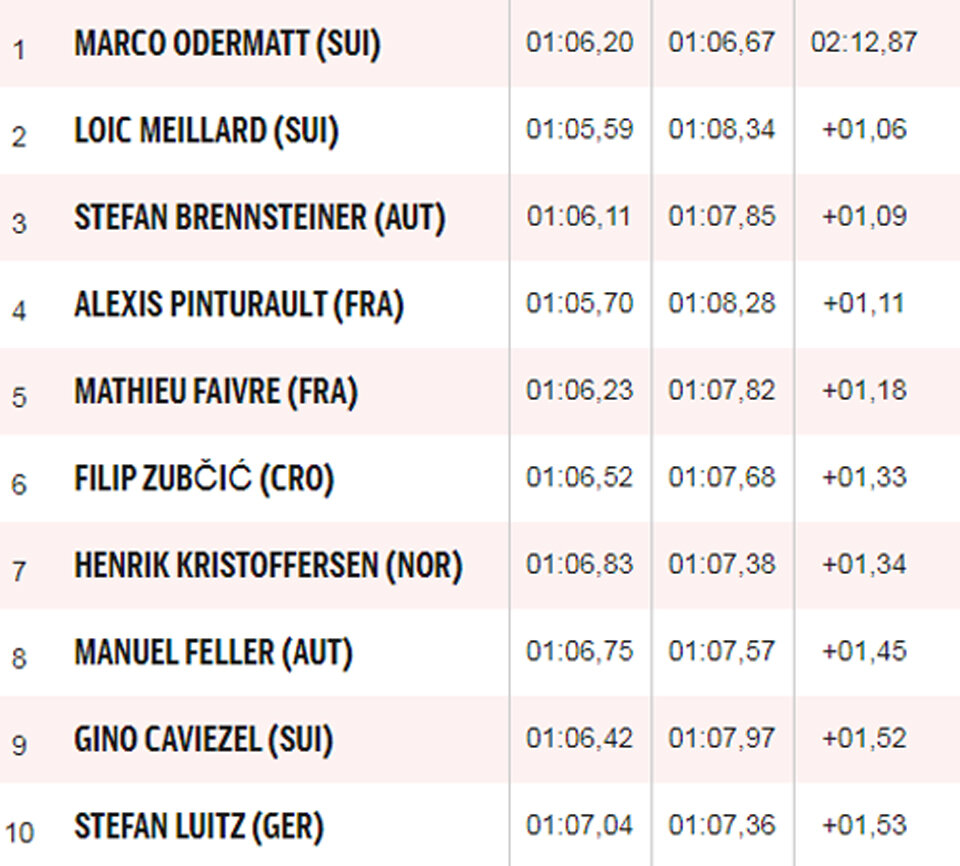
Task: Click Faivre's first run time 01:06,23
Action: (579, 390)
